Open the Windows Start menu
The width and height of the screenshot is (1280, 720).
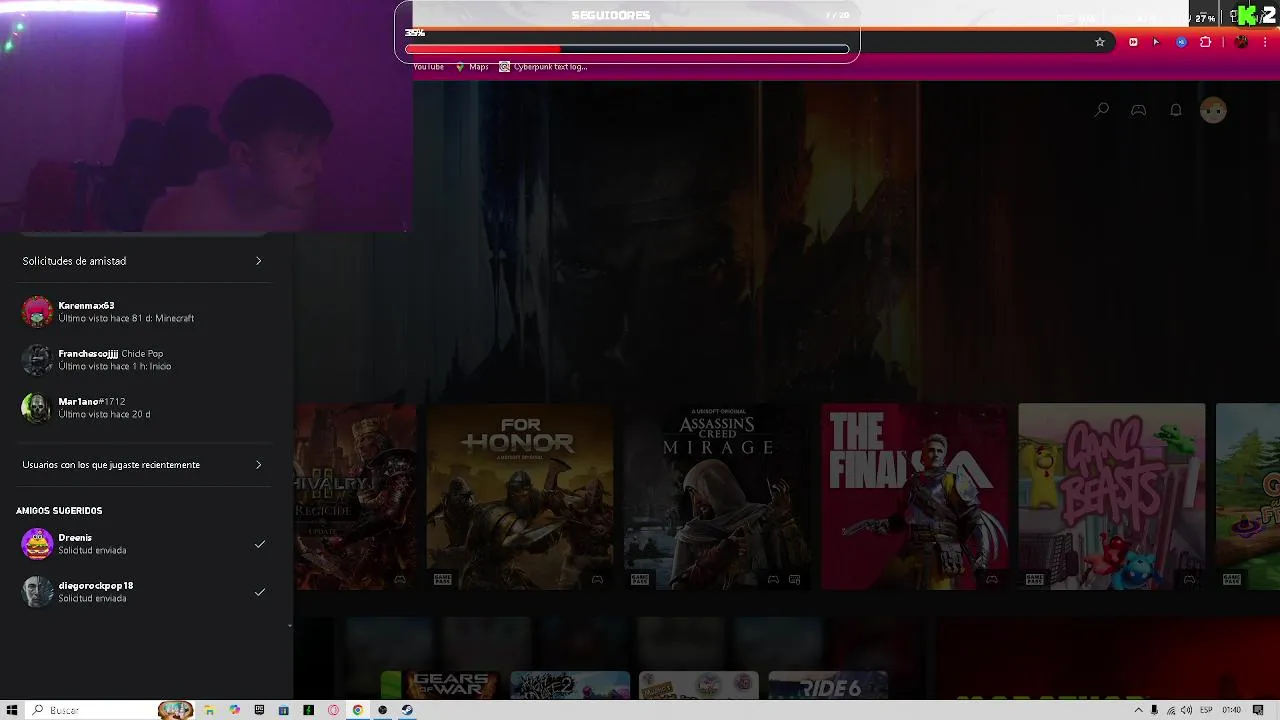[12, 710]
